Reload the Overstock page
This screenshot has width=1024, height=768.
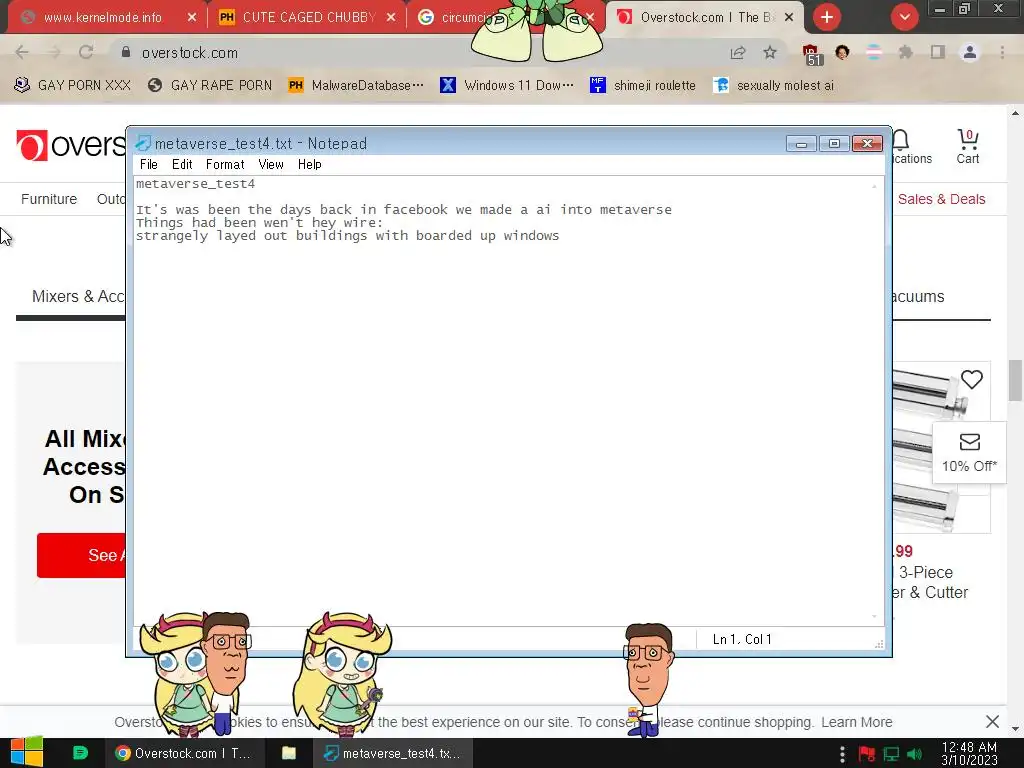[86, 52]
